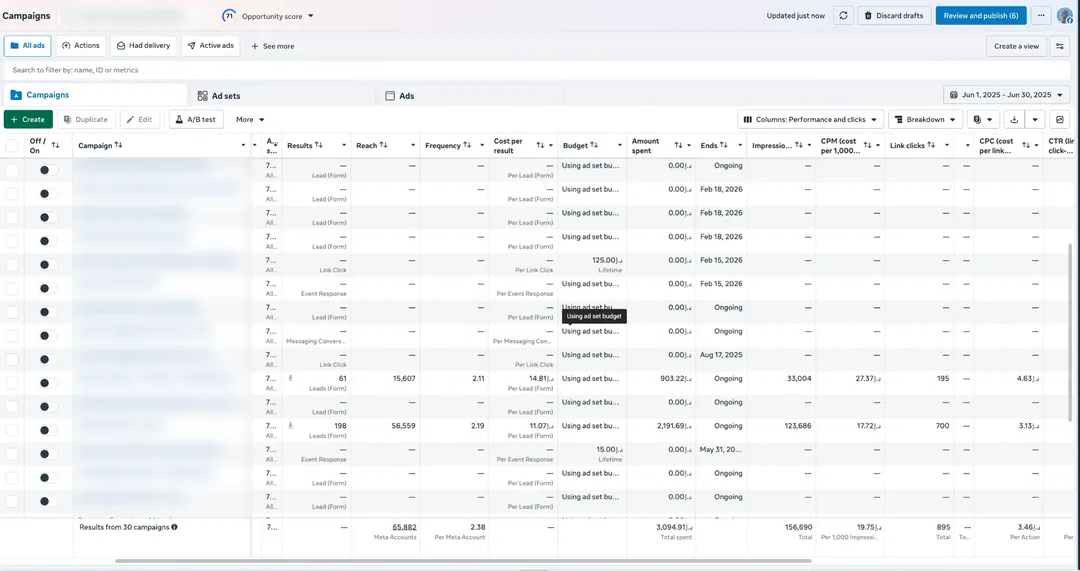
Task: Tick the select-all header checkbox
Action: tap(12, 145)
